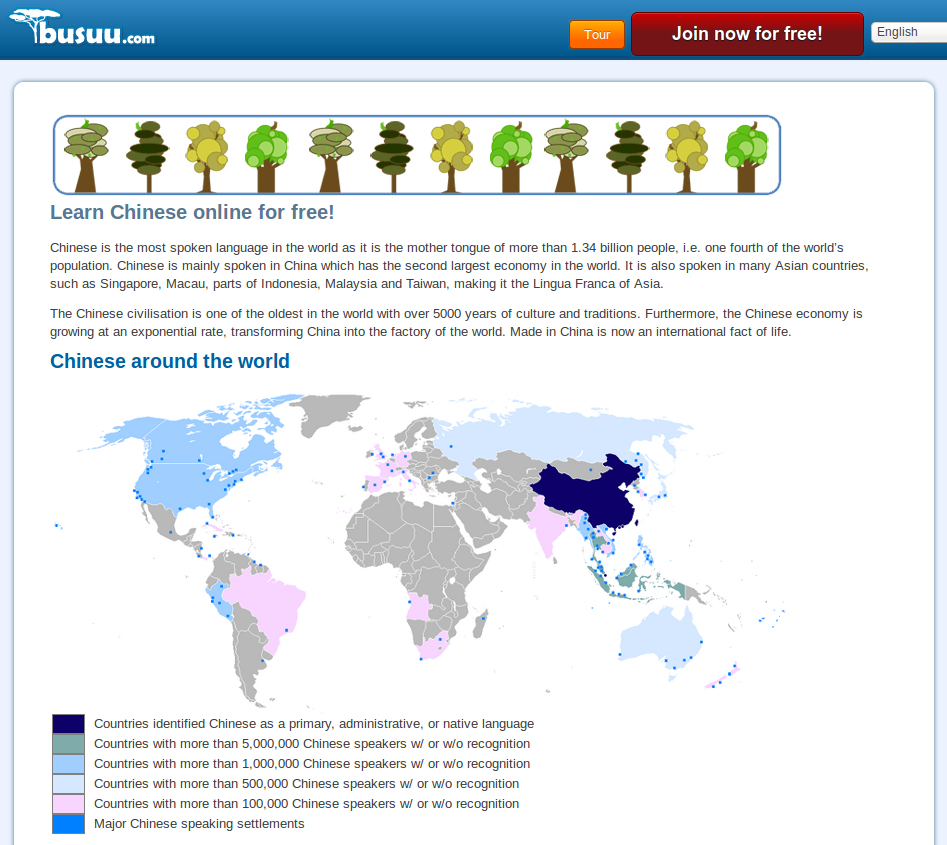
Task: Select the teal 5,000,000 speakers legend swatch
Action: (68, 744)
